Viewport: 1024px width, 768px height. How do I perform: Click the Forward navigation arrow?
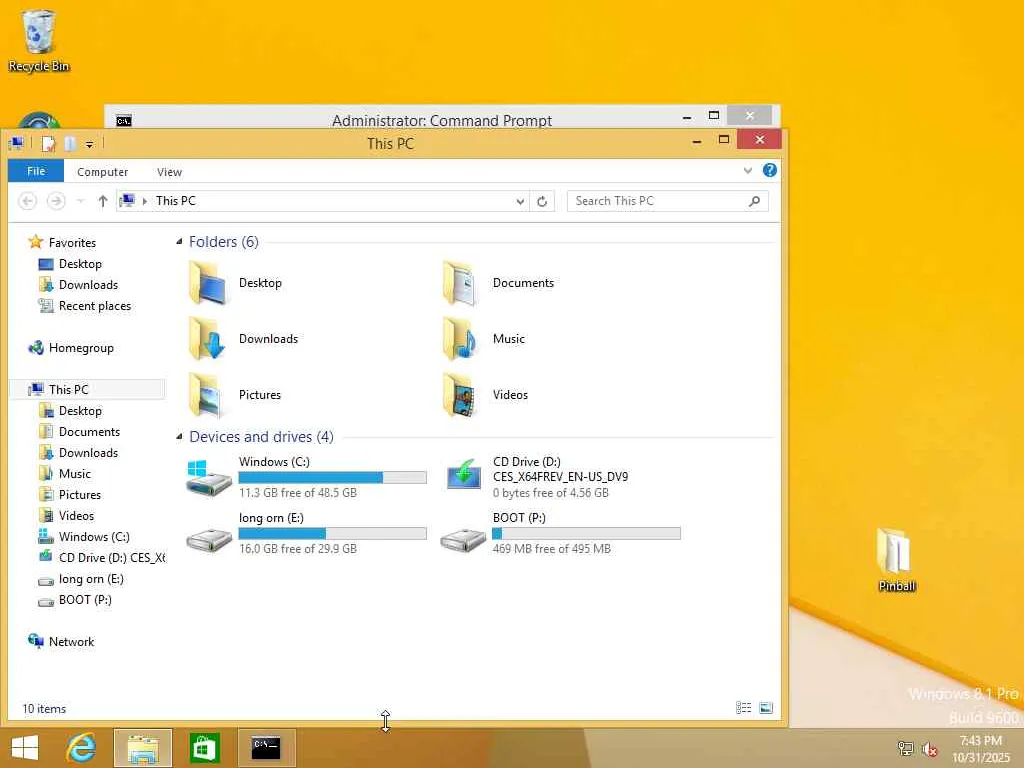click(56, 201)
